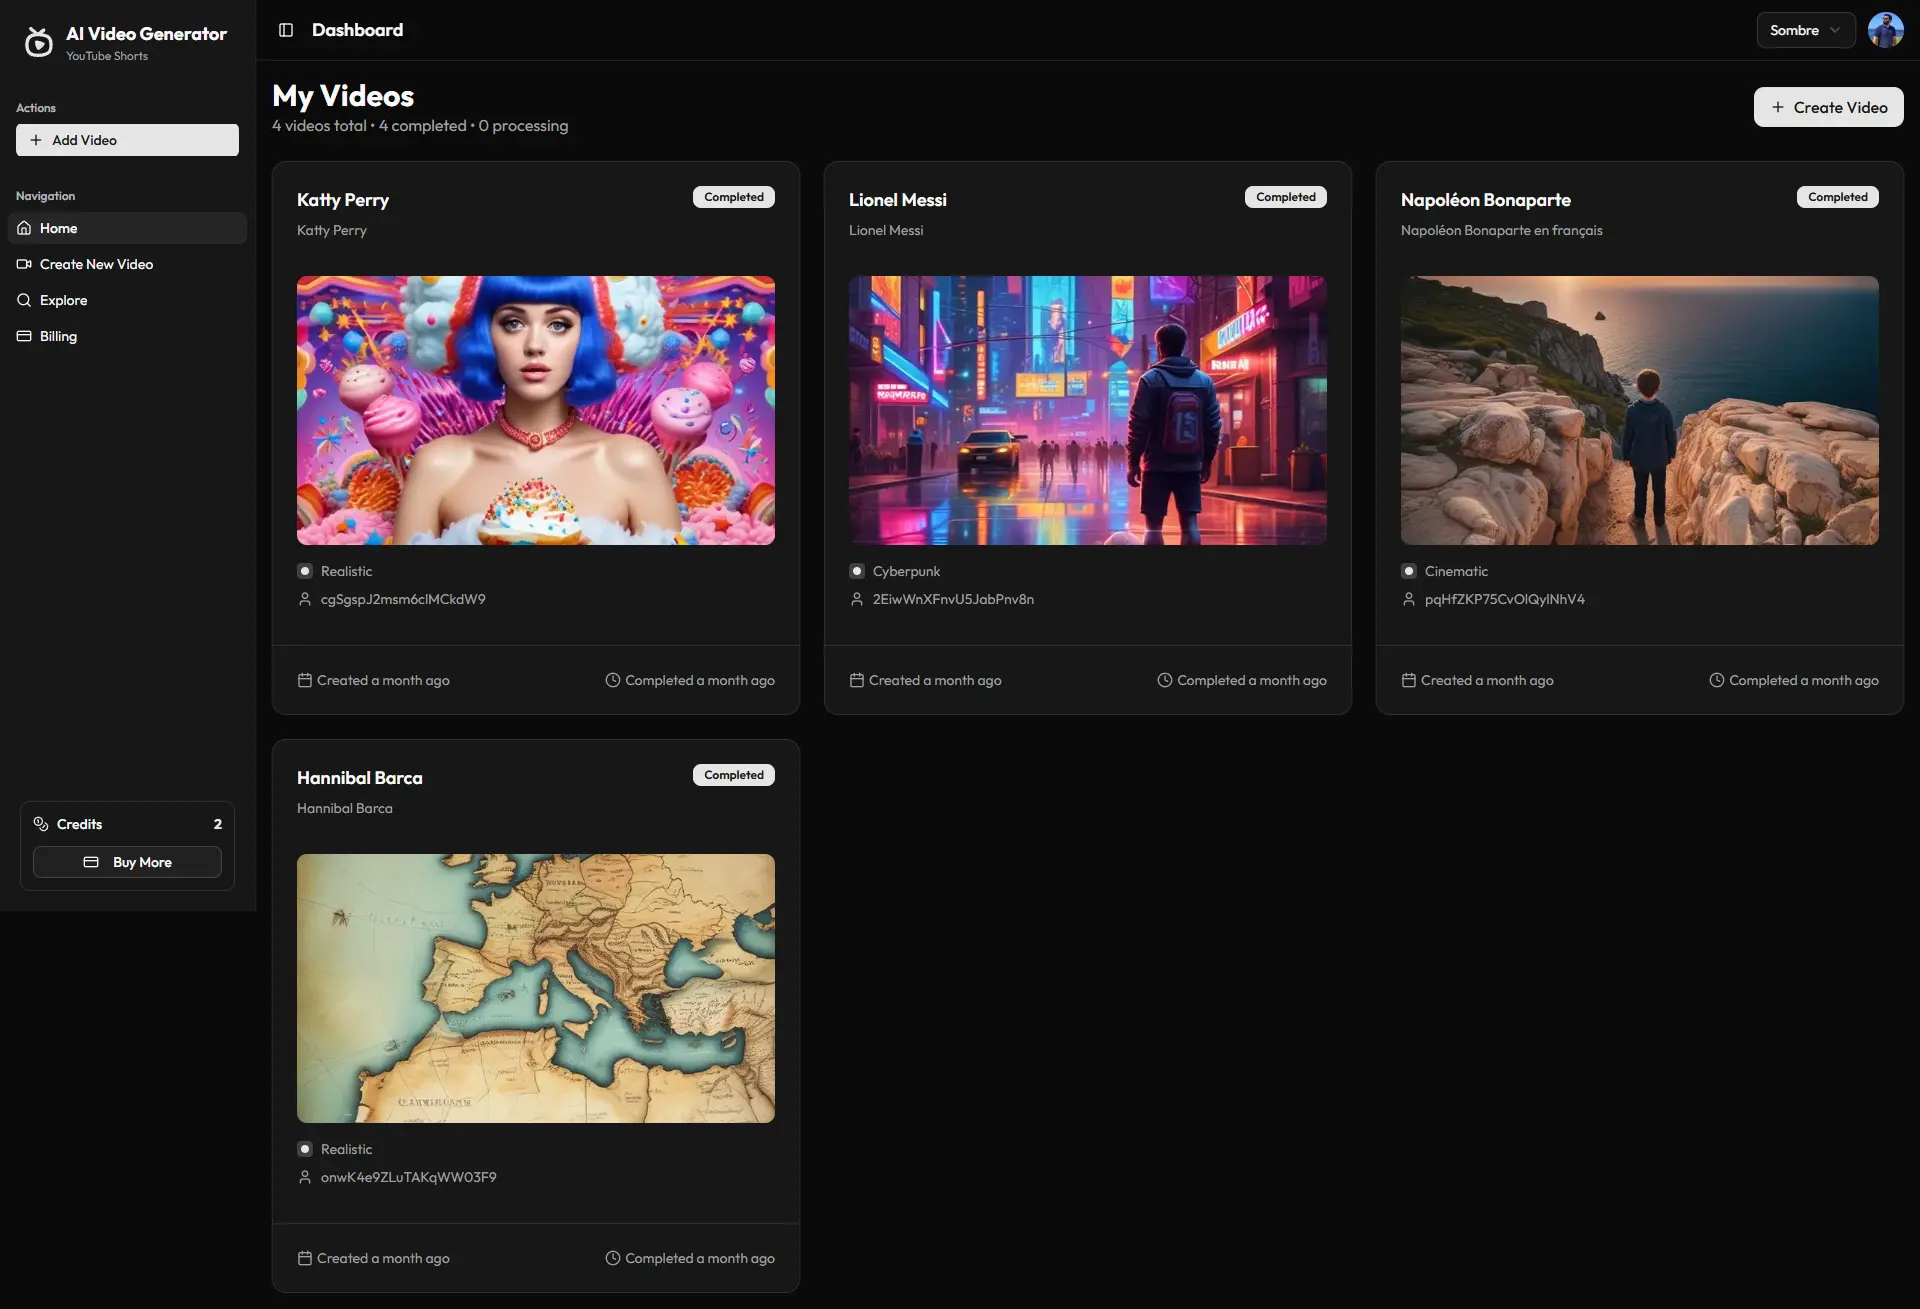Click the credits count '2'

pos(217,824)
